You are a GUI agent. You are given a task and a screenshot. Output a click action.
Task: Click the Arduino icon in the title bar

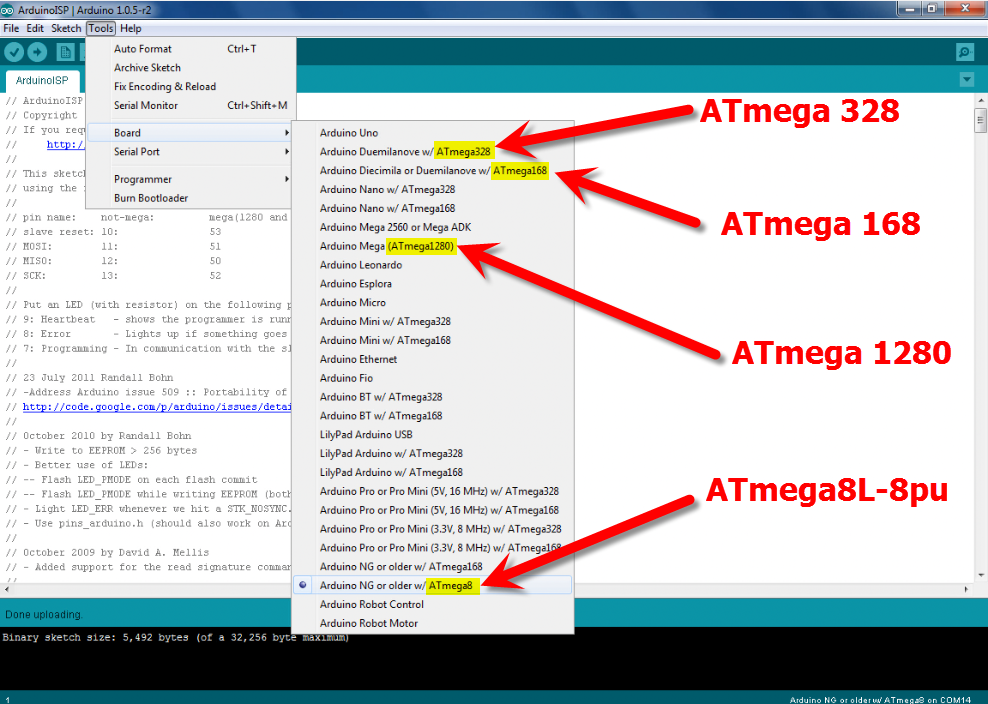click(9, 9)
